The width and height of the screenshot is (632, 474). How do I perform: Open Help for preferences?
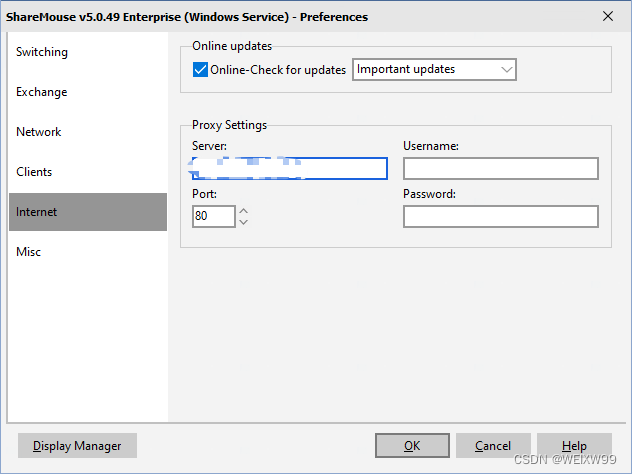point(574,446)
